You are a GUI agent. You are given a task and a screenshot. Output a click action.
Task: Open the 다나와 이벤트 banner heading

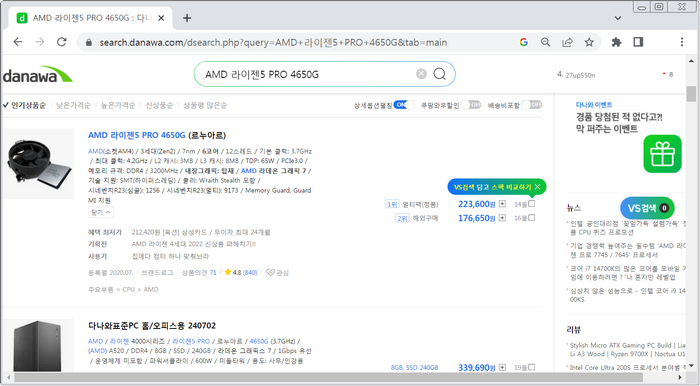[594, 105]
